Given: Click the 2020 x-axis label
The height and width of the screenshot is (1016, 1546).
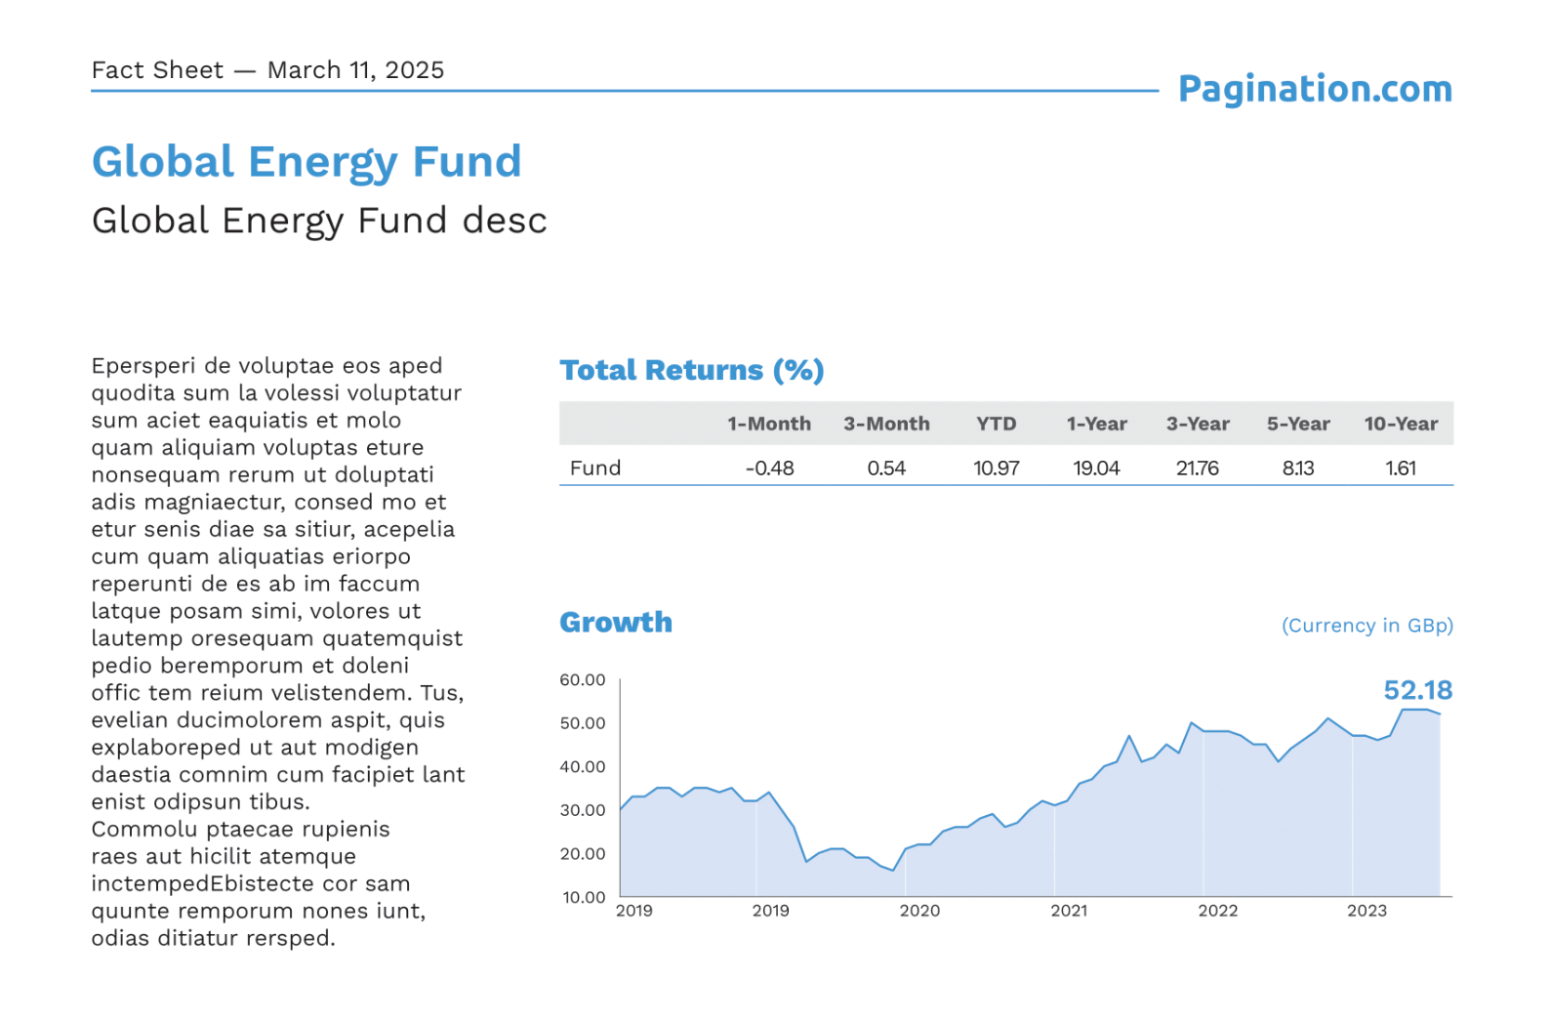Looking at the screenshot, I should pos(919,911).
